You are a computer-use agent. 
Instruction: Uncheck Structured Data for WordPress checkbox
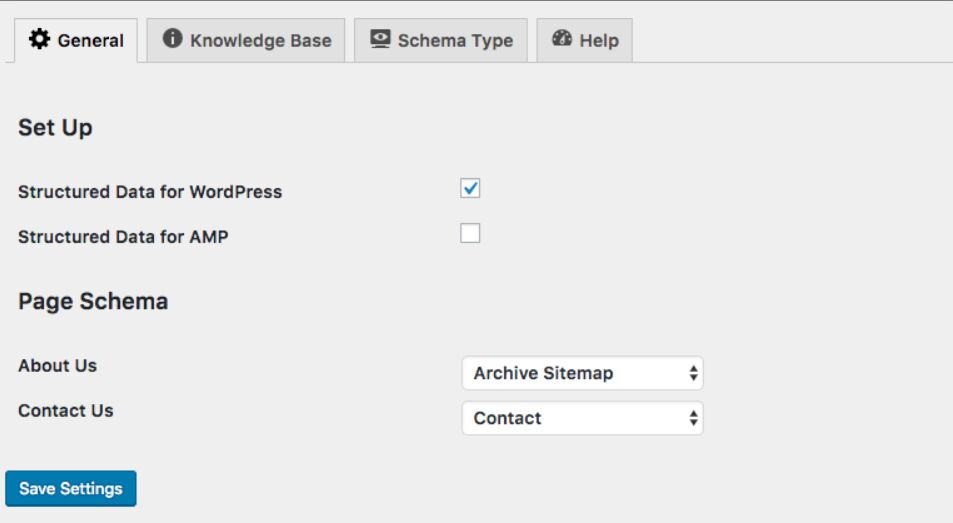tap(470, 188)
